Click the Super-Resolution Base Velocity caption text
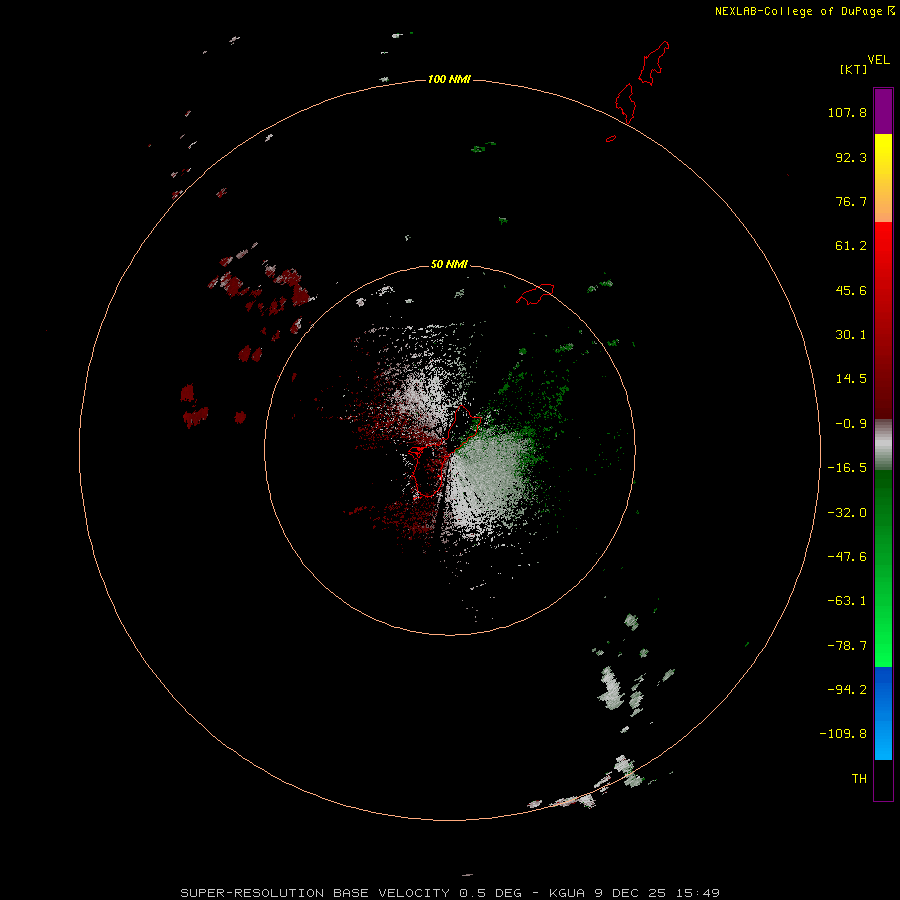 point(449,893)
